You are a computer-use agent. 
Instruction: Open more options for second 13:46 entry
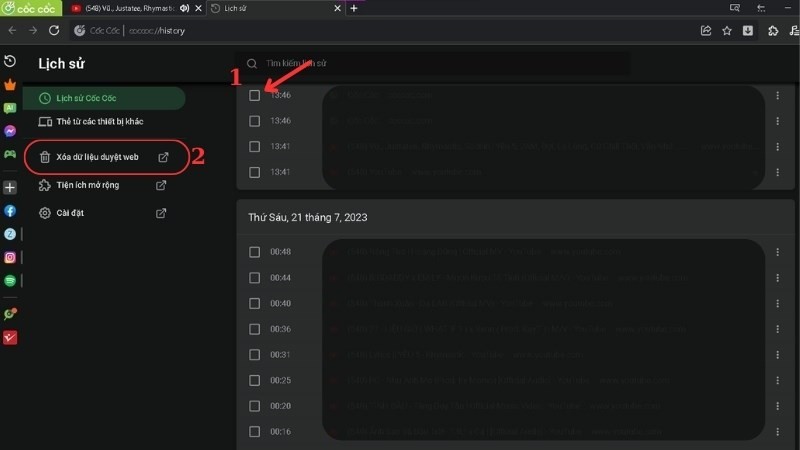point(778,121)
